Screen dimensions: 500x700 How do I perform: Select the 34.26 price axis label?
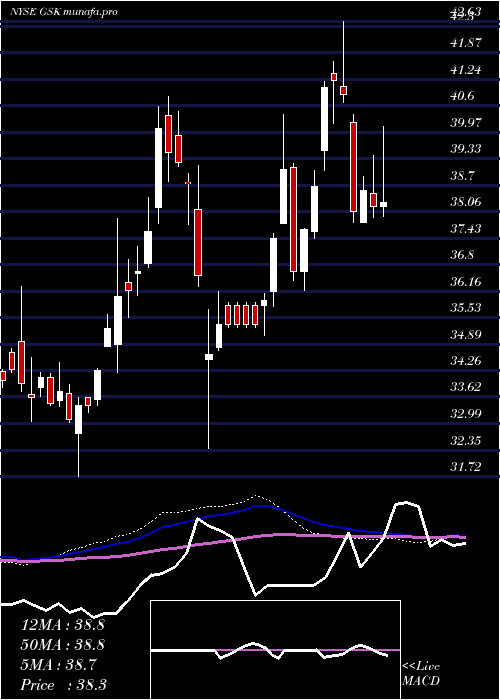coord(466,361)
